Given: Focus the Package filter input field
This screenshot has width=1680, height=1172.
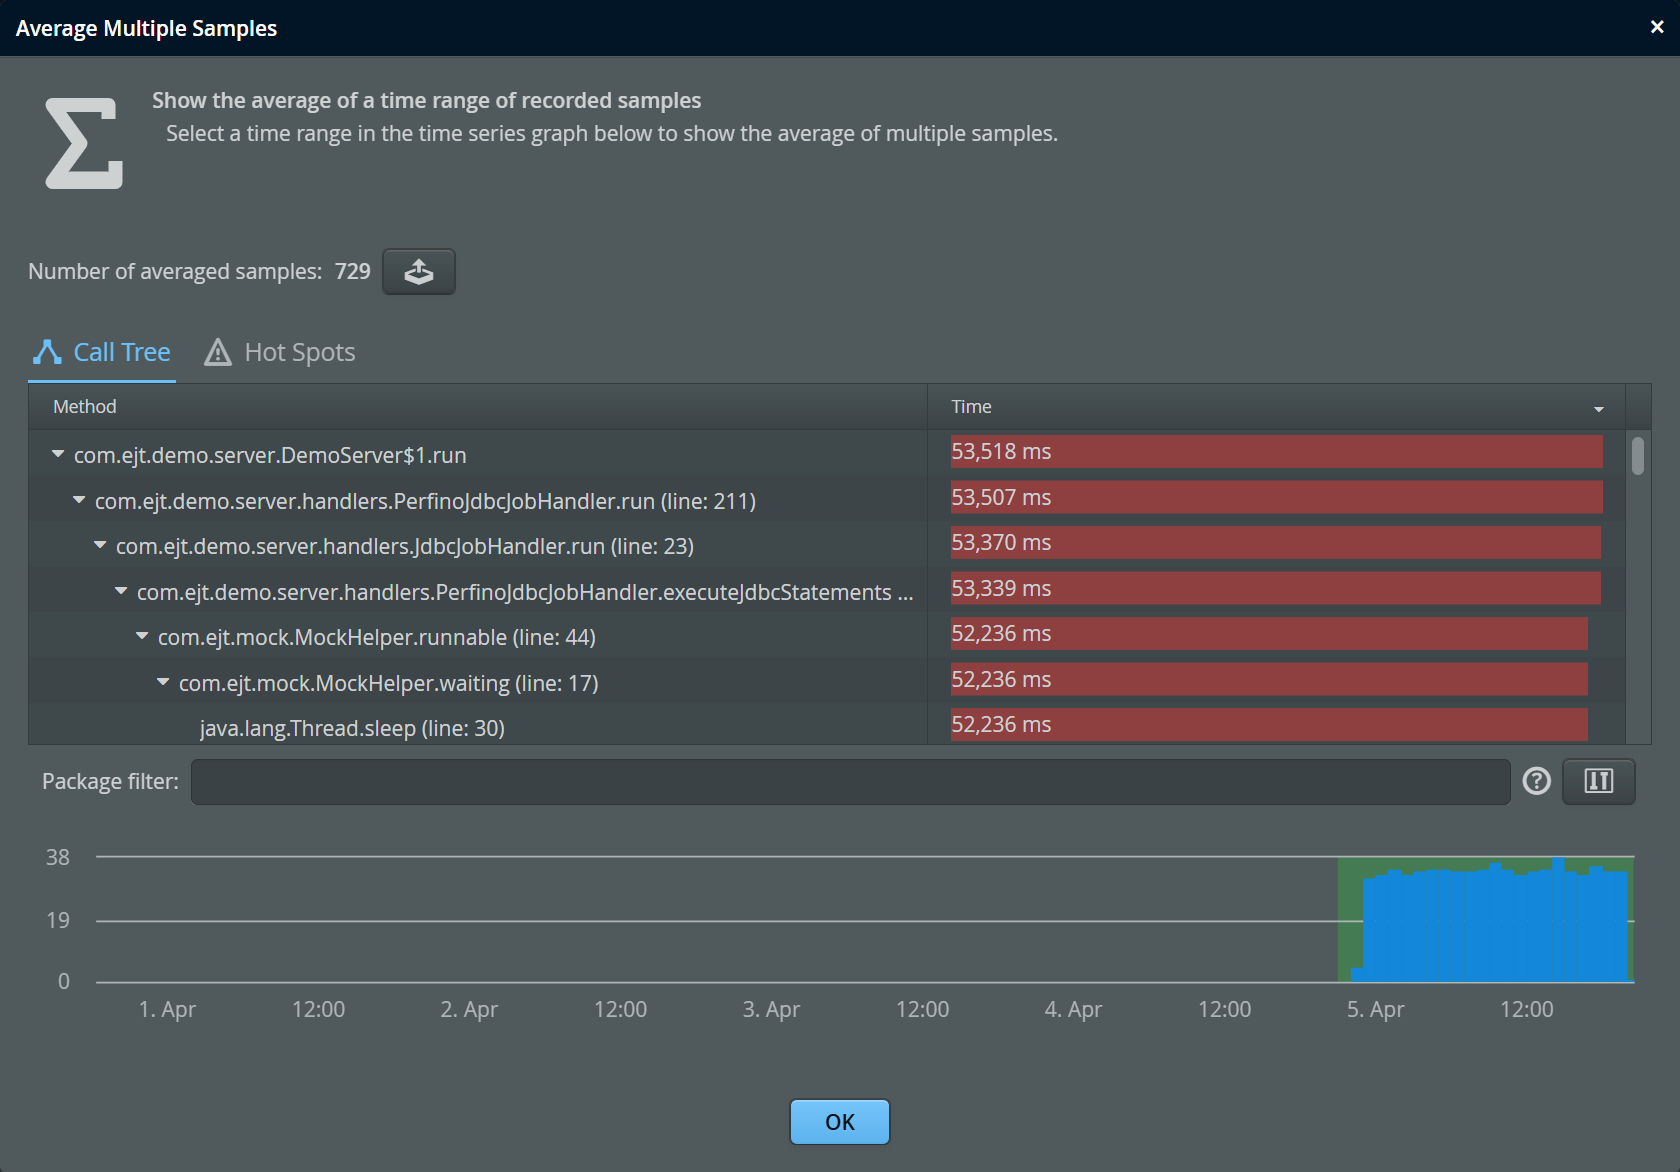Looking at the screenshot, I should 850,781.
